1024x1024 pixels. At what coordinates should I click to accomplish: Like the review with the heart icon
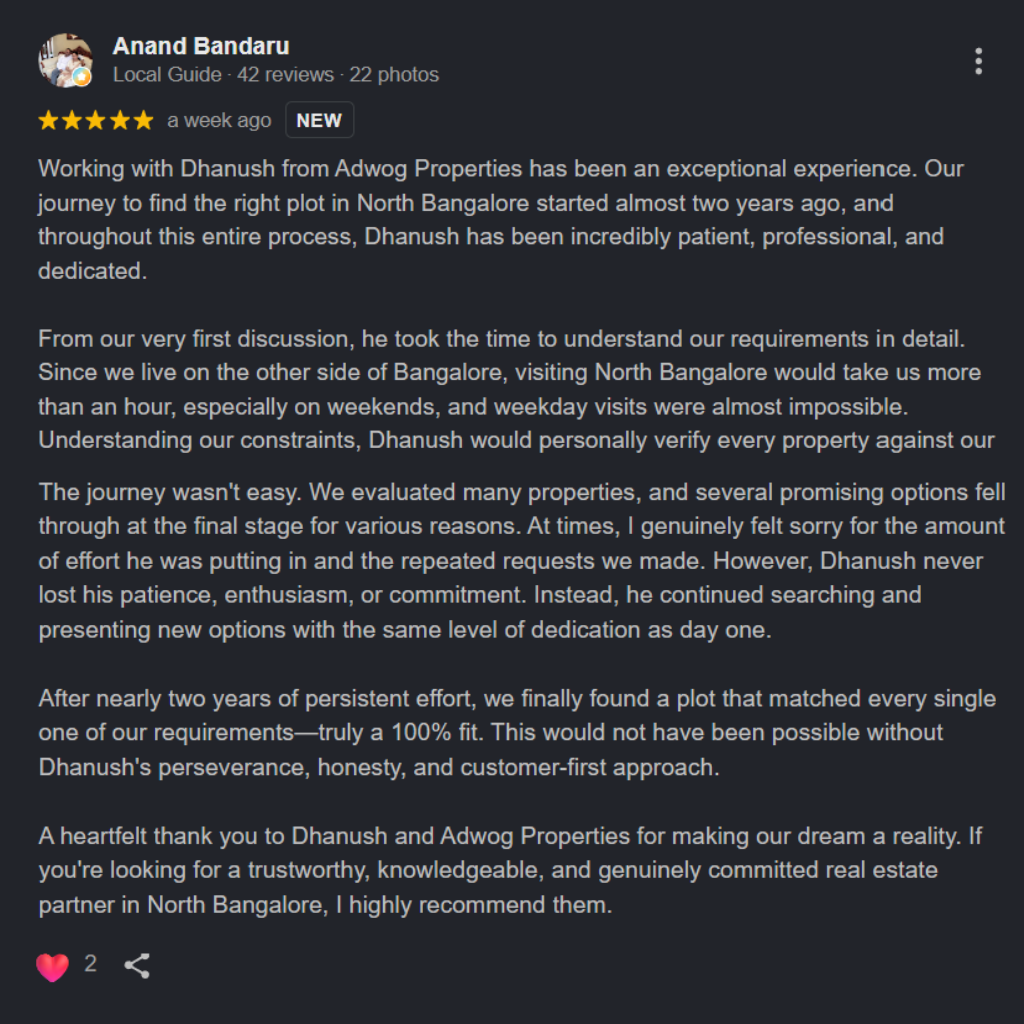(x=52, y=967)
